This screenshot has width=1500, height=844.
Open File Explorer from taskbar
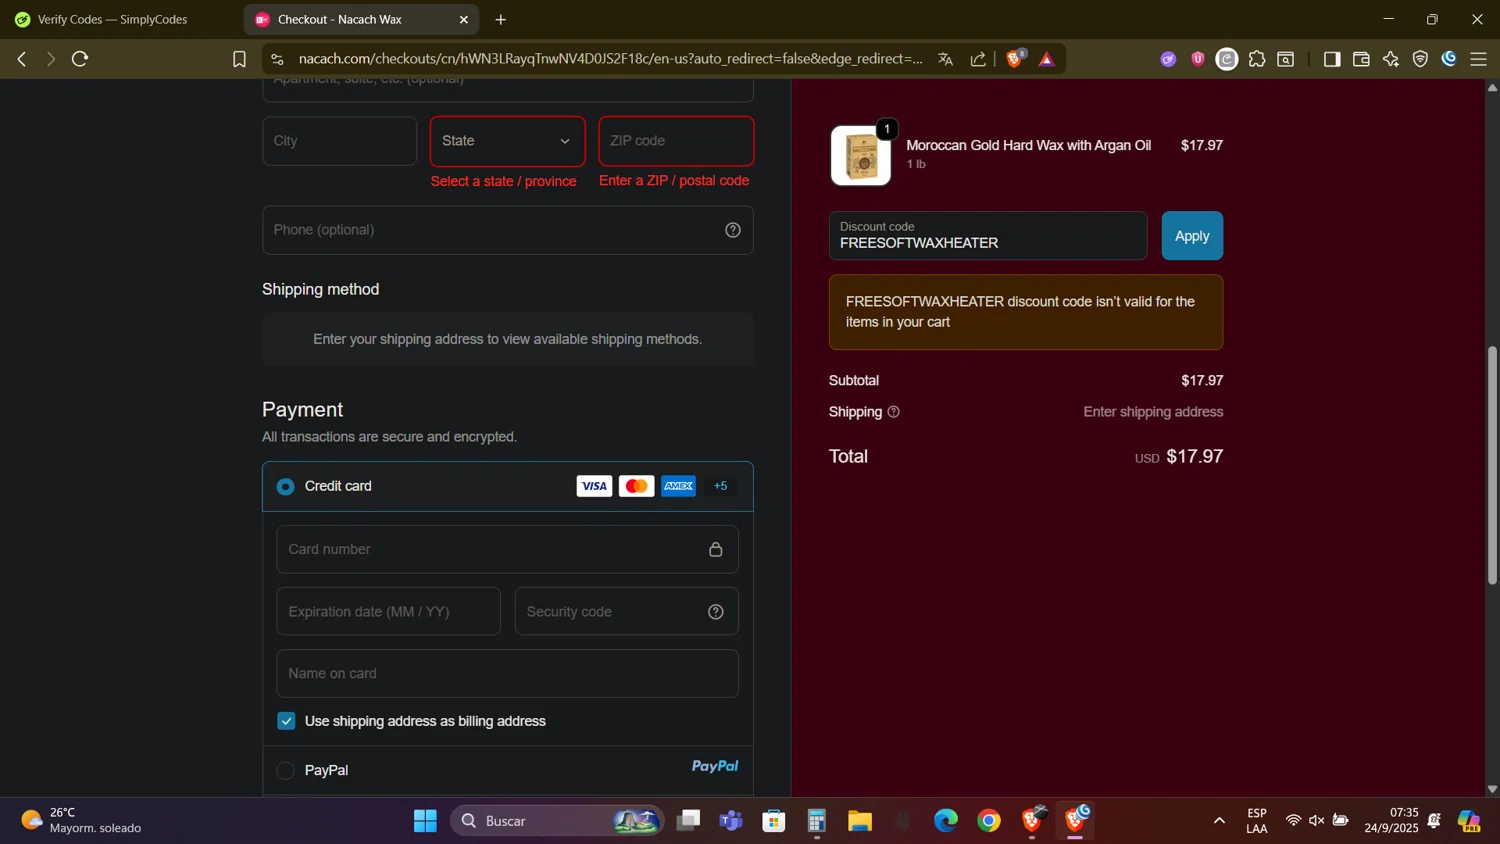(x=860, y=821)
